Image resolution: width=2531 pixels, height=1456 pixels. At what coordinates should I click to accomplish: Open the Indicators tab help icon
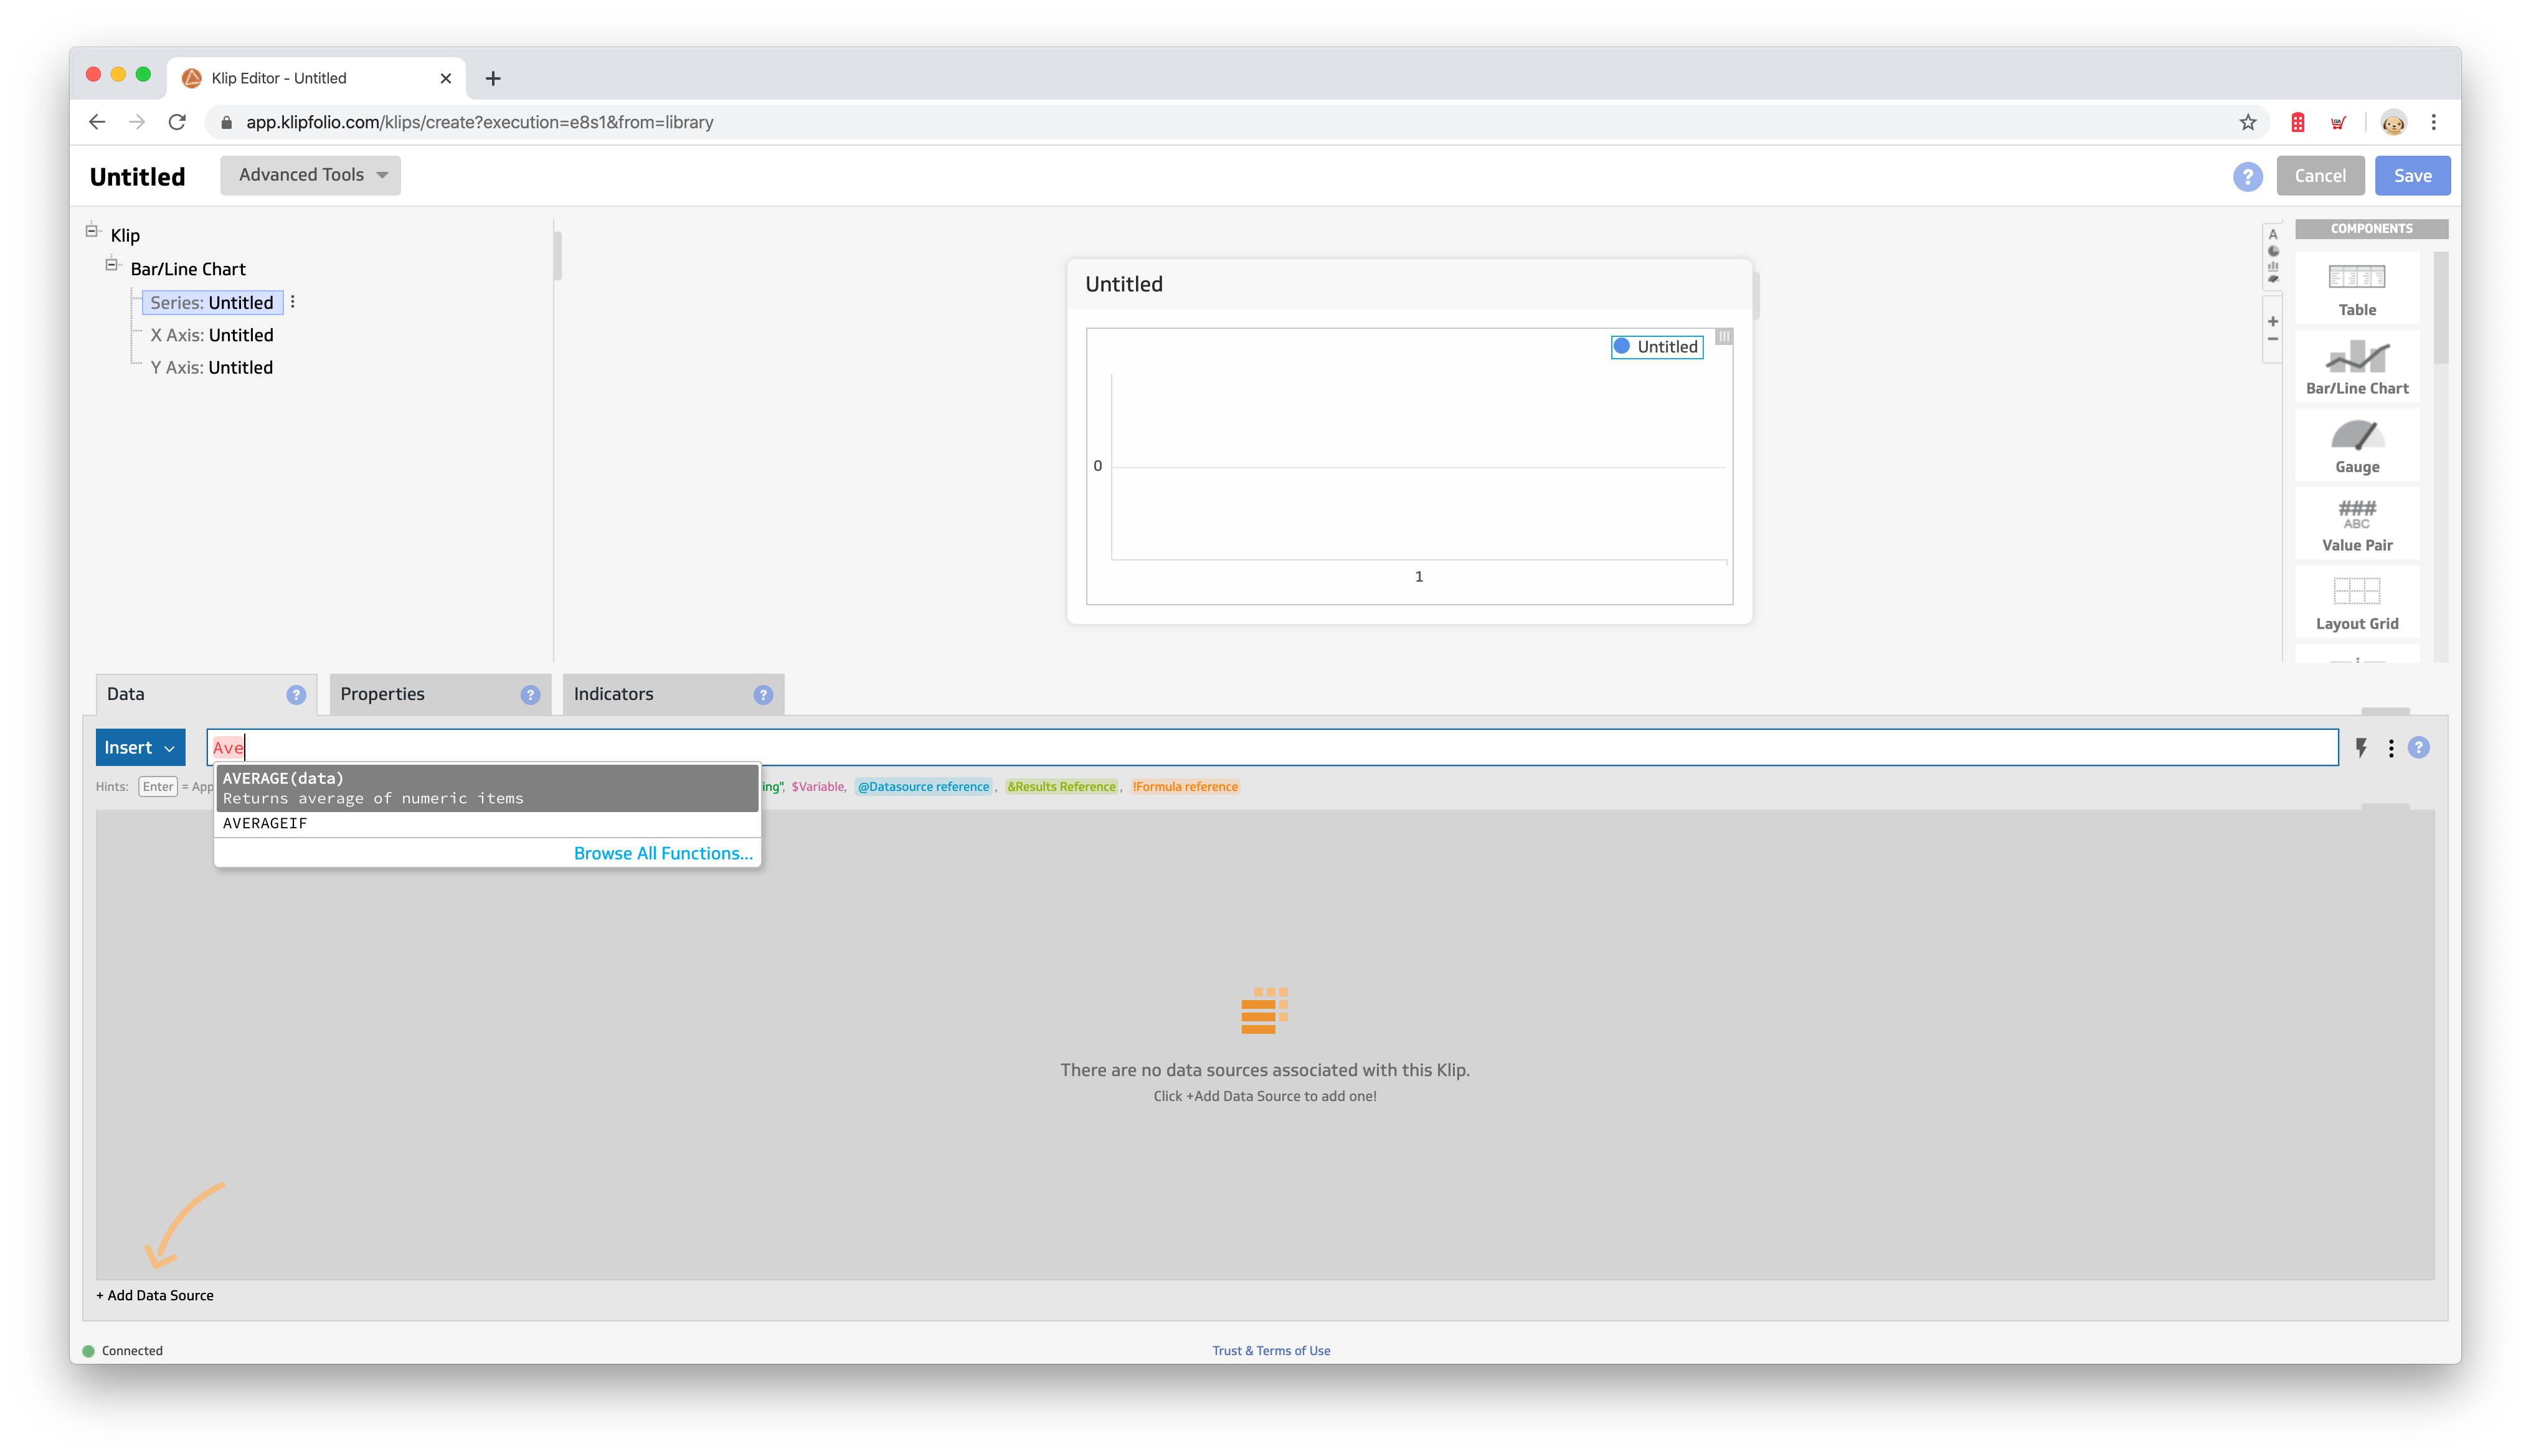pos(763,695)
